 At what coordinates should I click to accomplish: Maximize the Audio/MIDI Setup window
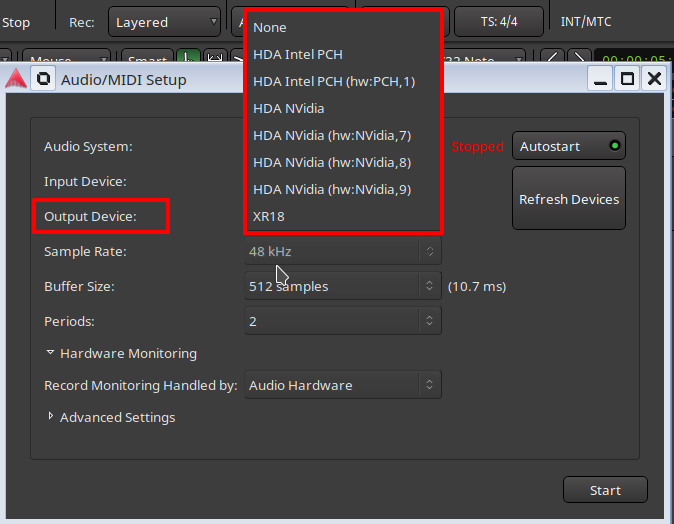coord(627,79)
